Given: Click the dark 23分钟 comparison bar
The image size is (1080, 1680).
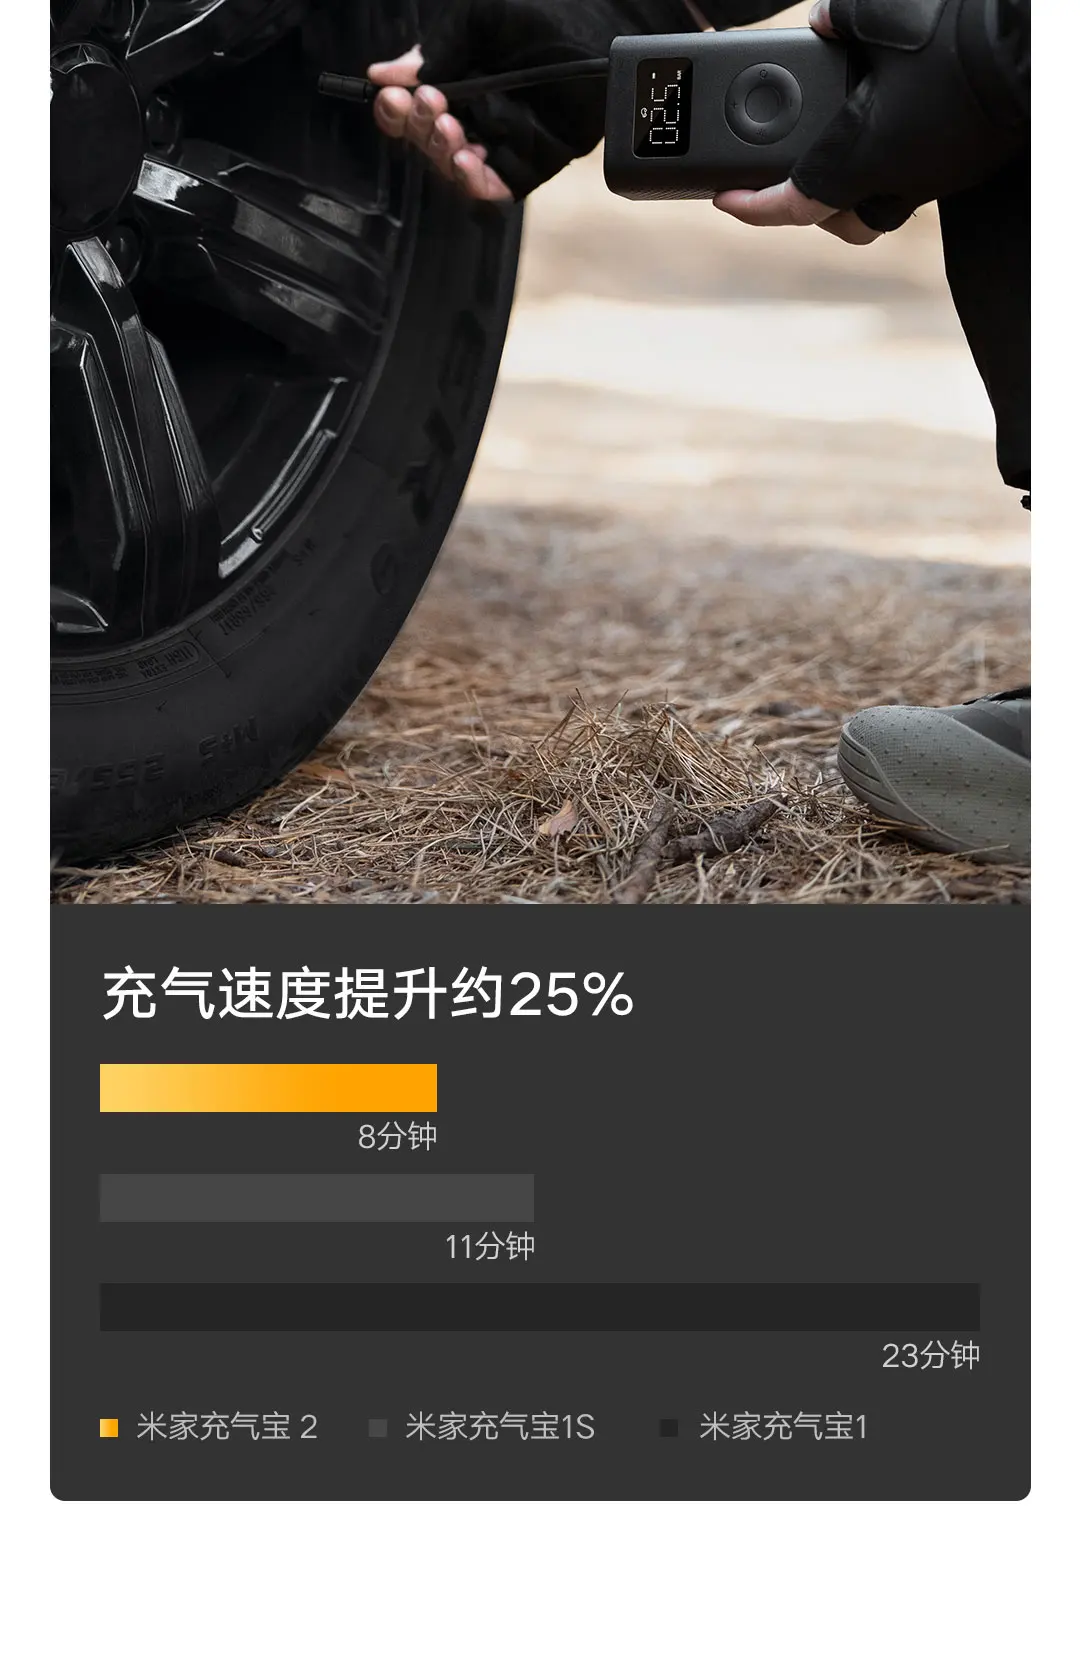Looking at the screenshot, I should [540, 1307].
